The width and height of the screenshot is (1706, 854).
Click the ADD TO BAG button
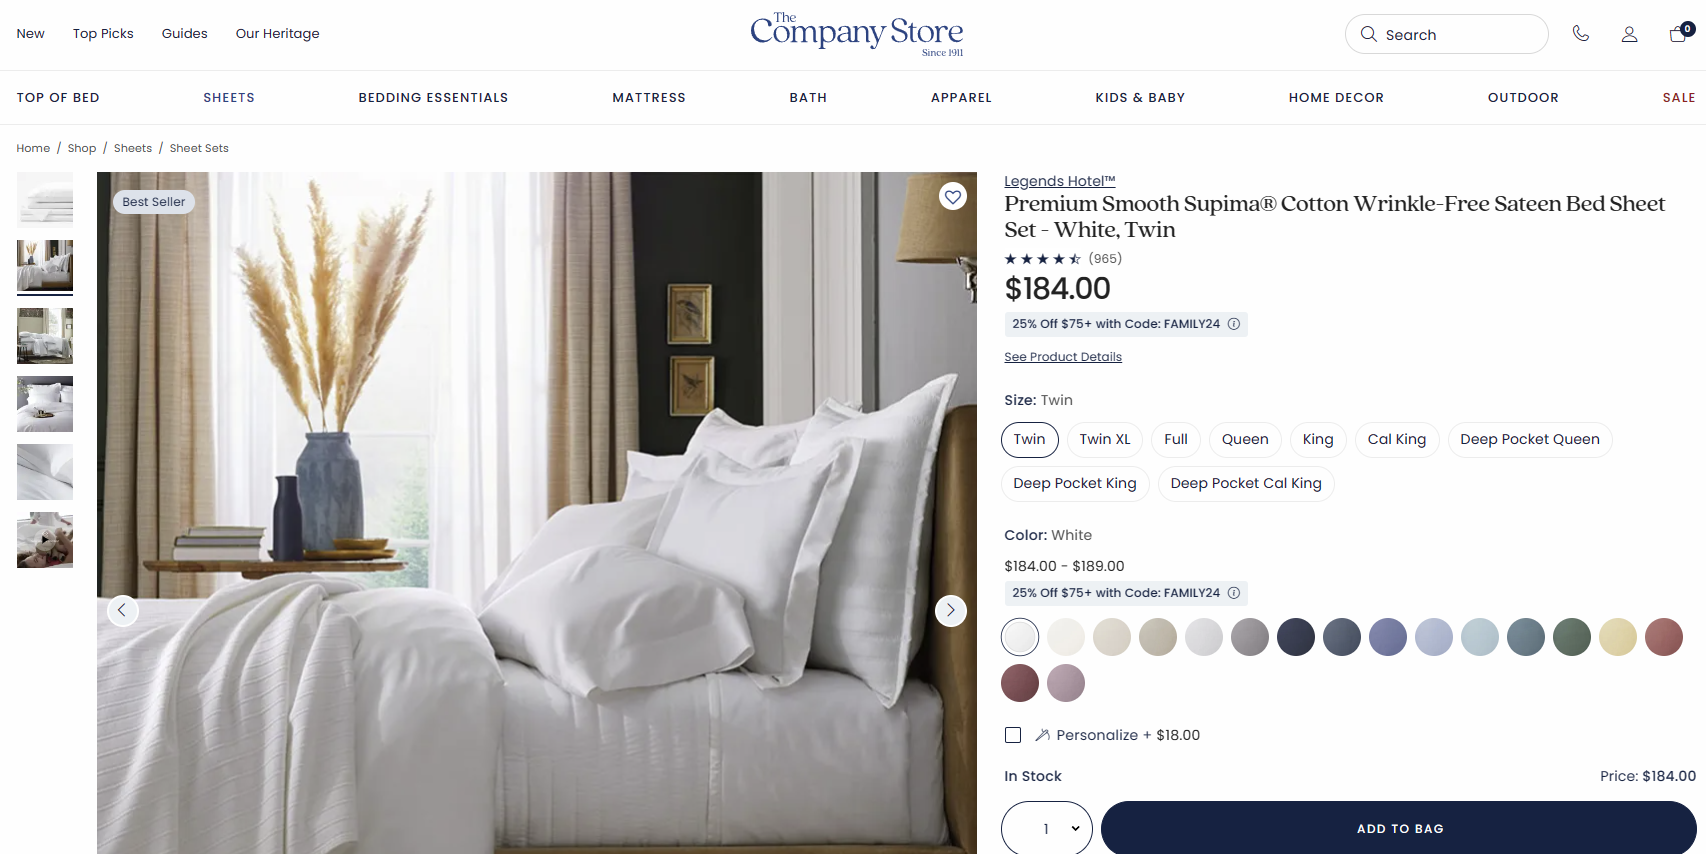(x=1399, y=828)
